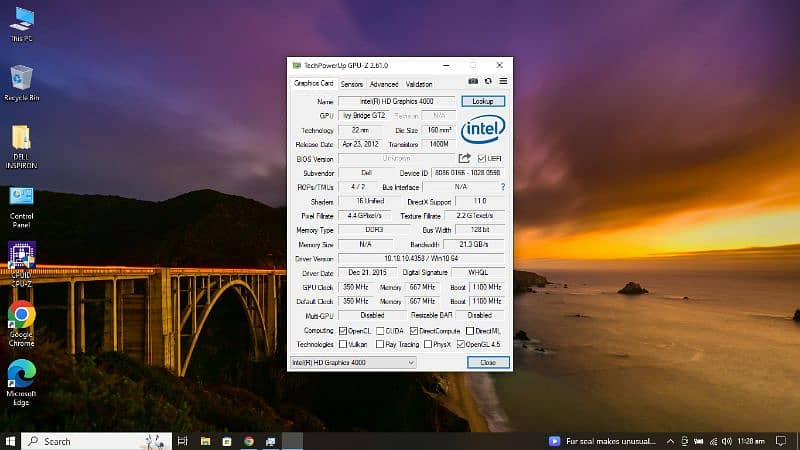The width and height of the screenshot is (800, 450).
Task: Expand the GPU selection dropdown
Action: tap(352, 362)
